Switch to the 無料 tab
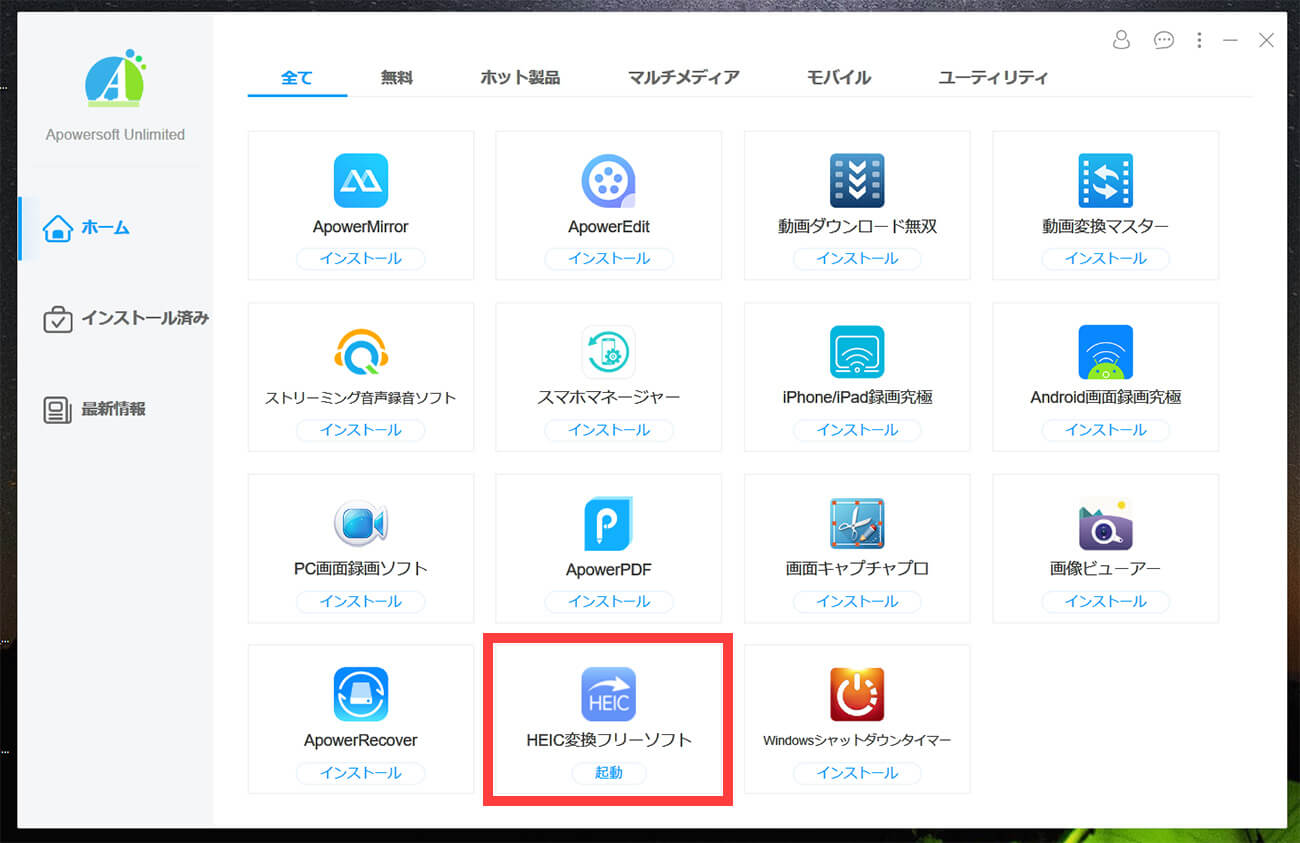The height and width of the screenshot is (843, 1300). click(x=396, y=77)
